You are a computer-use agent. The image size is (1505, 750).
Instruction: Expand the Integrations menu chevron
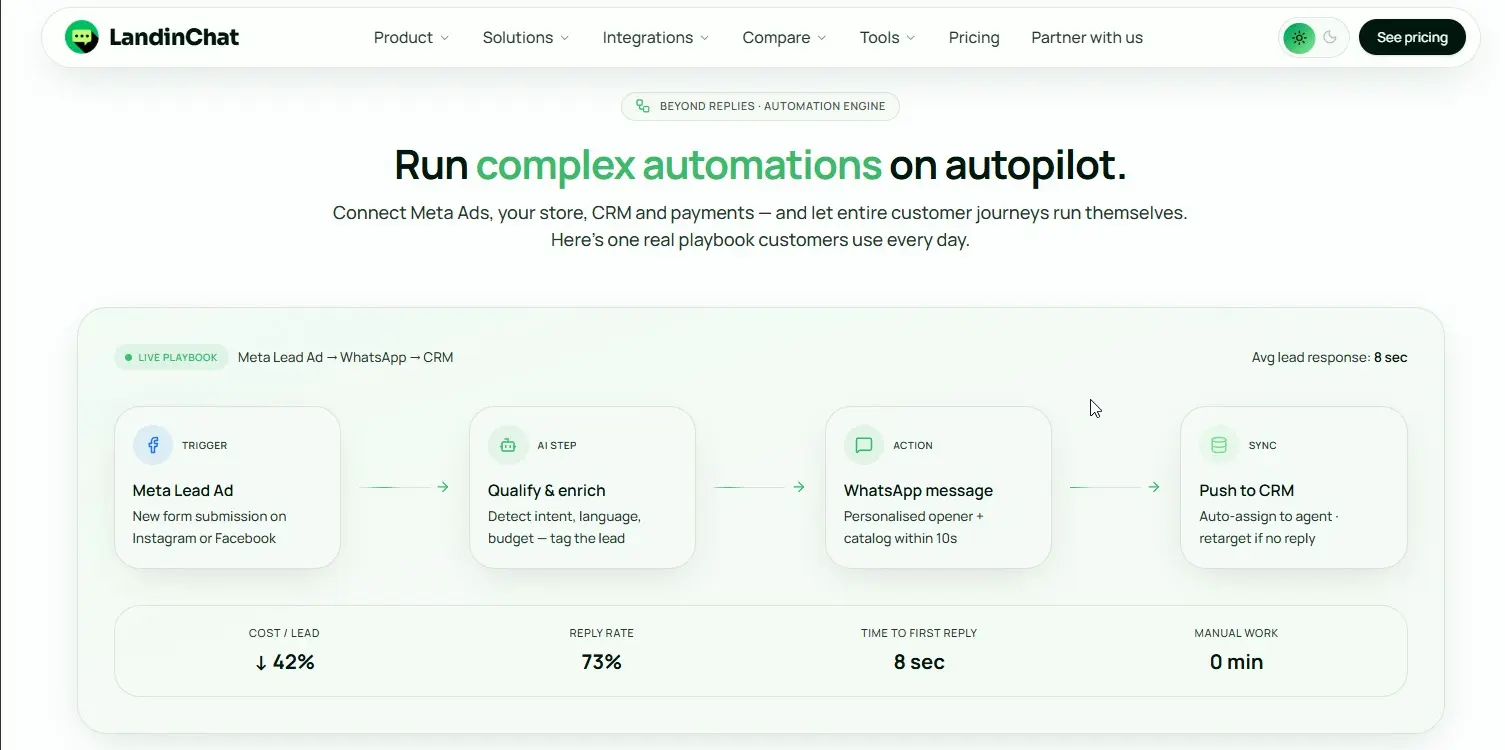(704, 38)
